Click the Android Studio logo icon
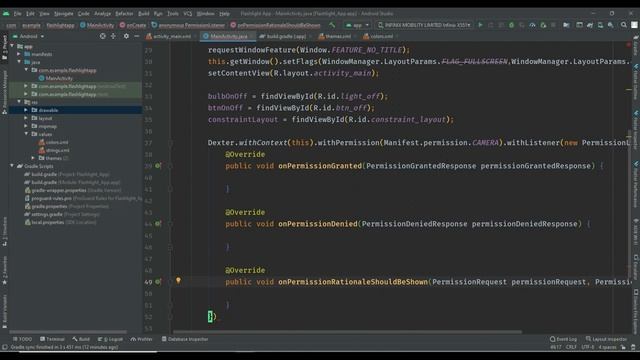Image resolution: width=640 pixels, height=360 pixels. [x=6, y=13]
